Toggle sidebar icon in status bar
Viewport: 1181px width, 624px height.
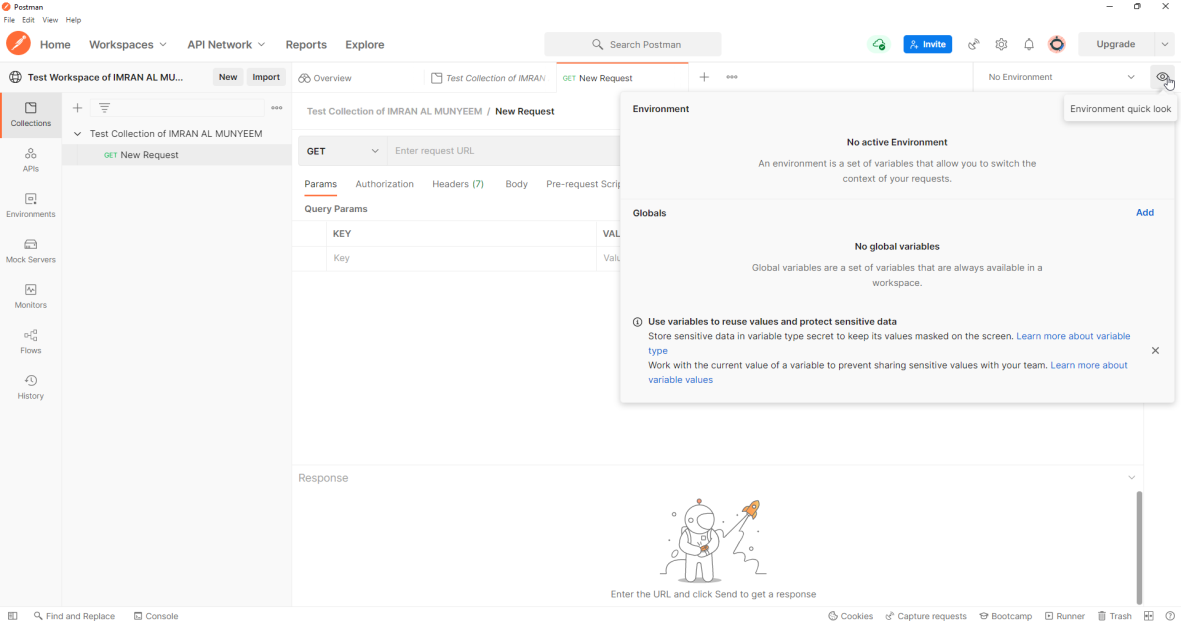pyautogui.click(x=13, y=616)
